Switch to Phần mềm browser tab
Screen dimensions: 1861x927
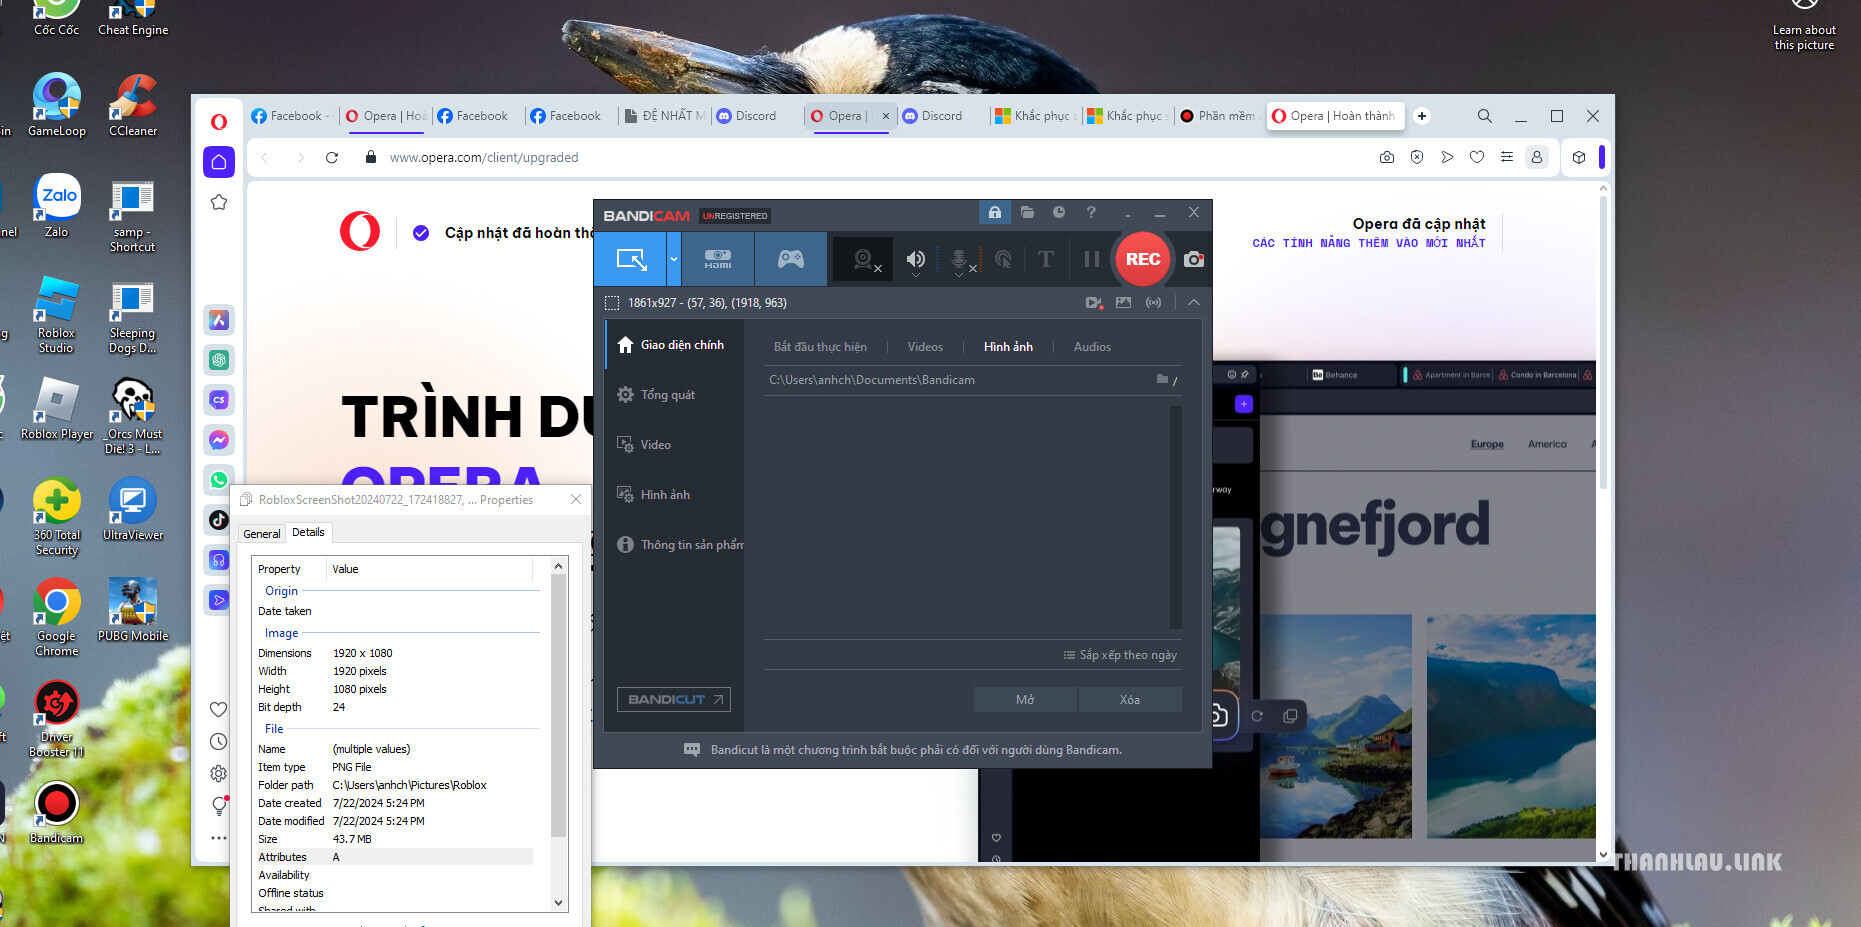coord(1218,116)
